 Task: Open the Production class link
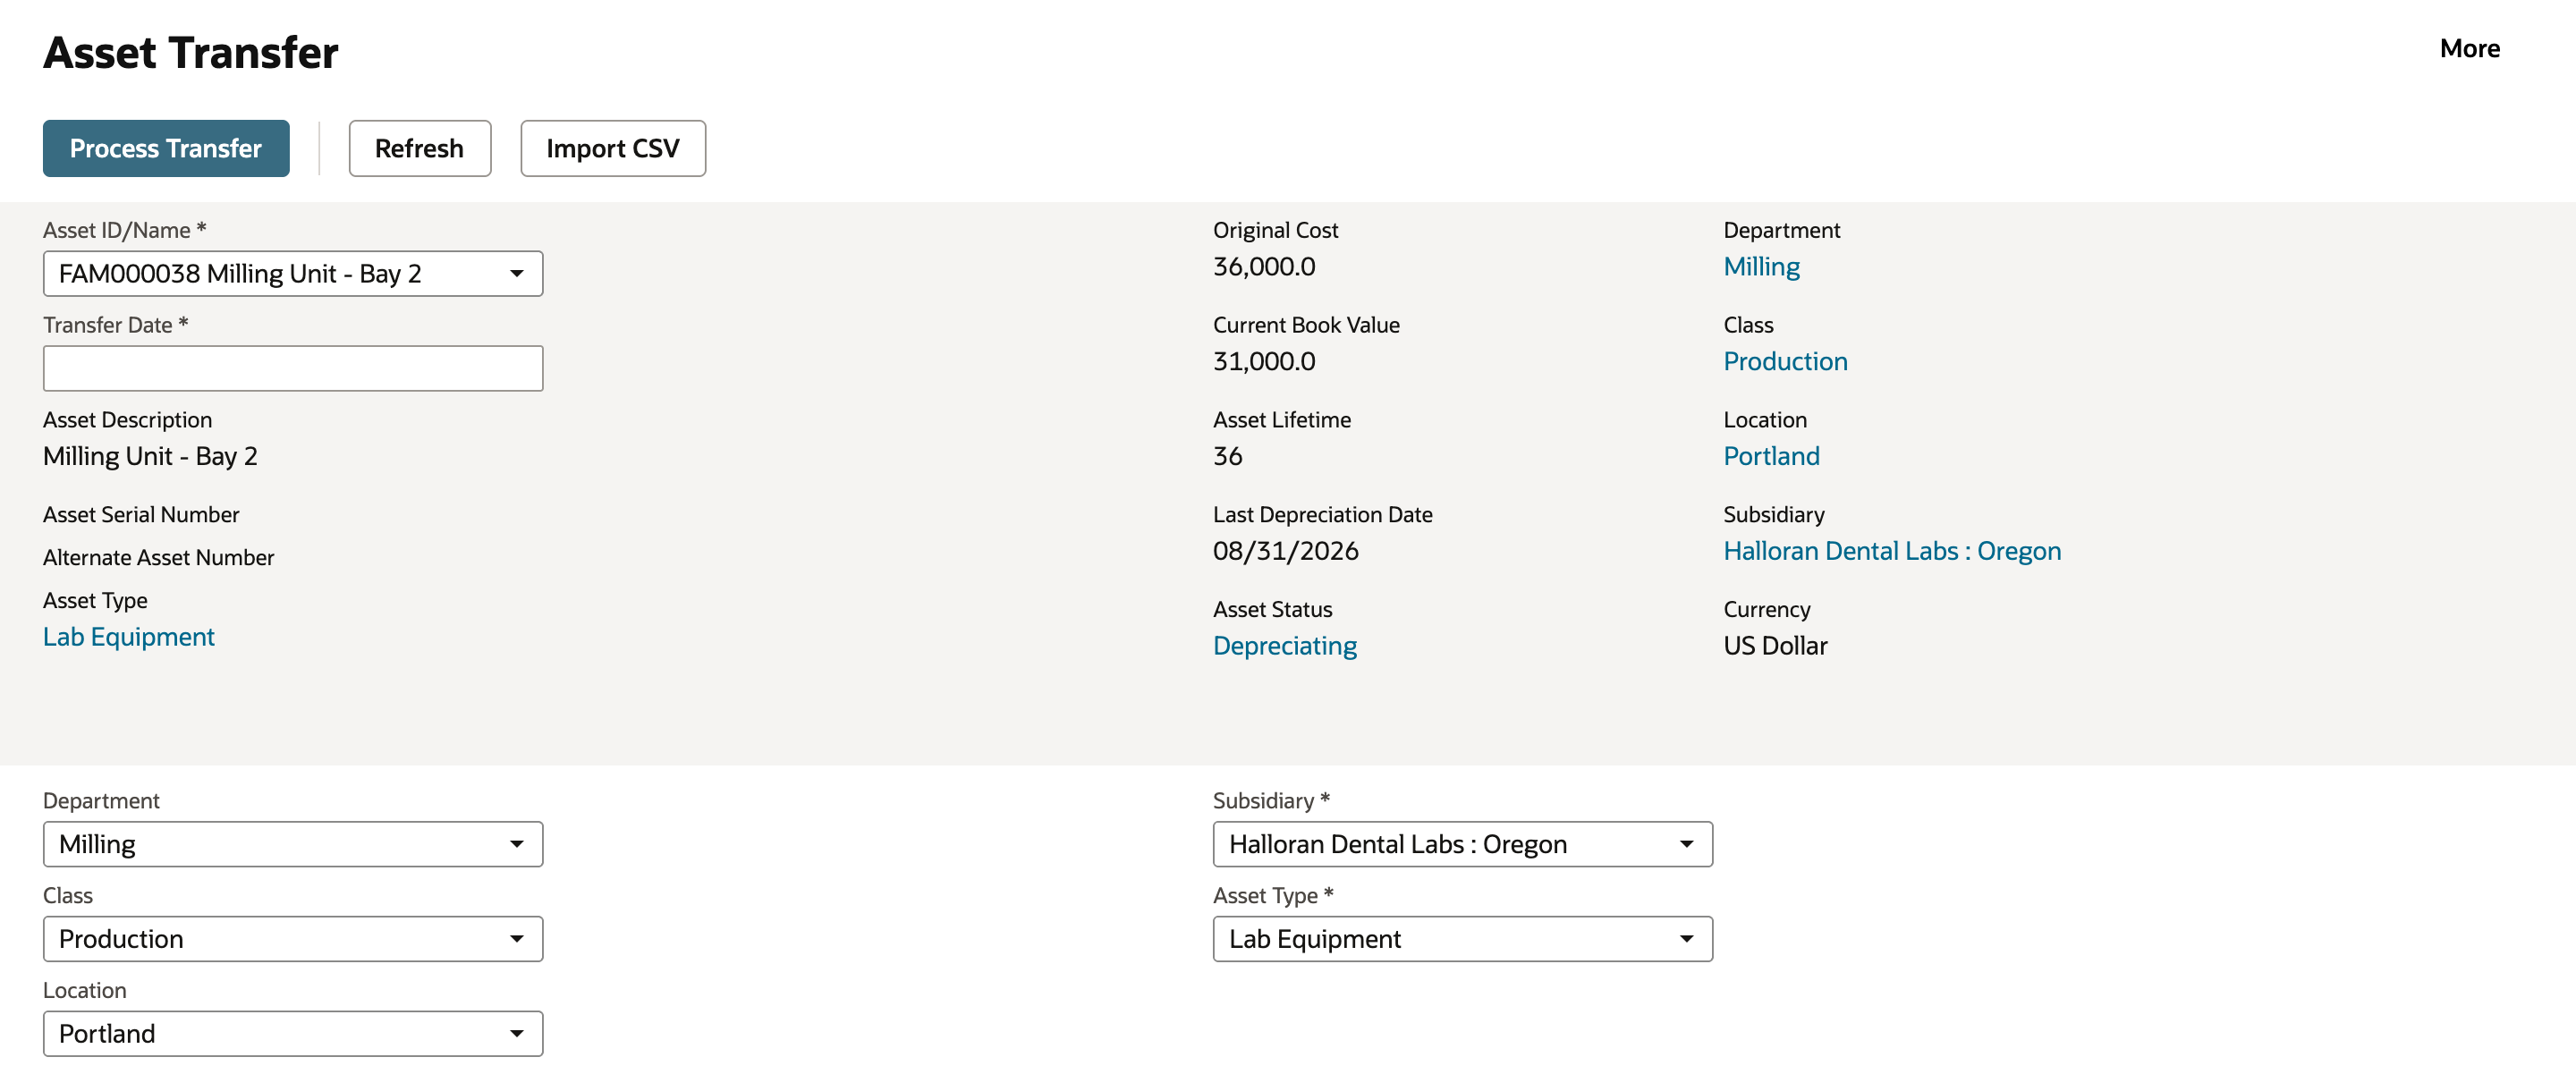[1785, 361]
